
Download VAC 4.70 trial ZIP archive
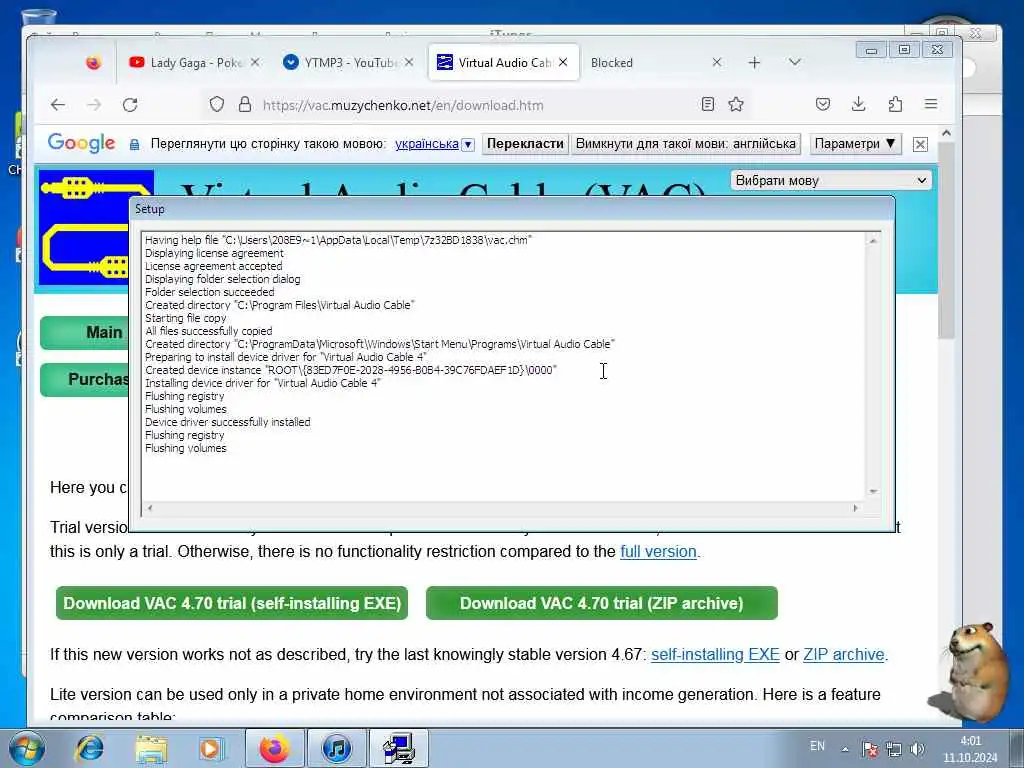coord(601,603)
